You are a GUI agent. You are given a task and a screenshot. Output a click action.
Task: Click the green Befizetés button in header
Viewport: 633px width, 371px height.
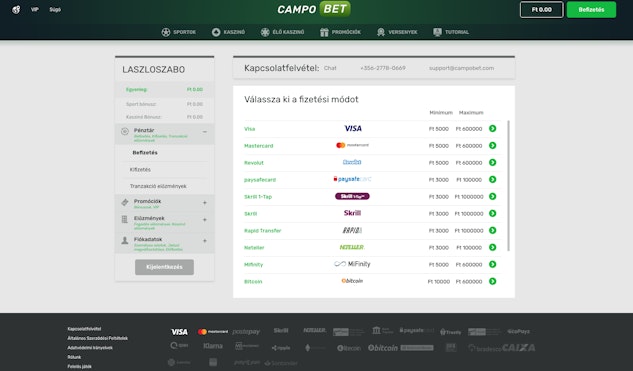(x=591, y=10)
